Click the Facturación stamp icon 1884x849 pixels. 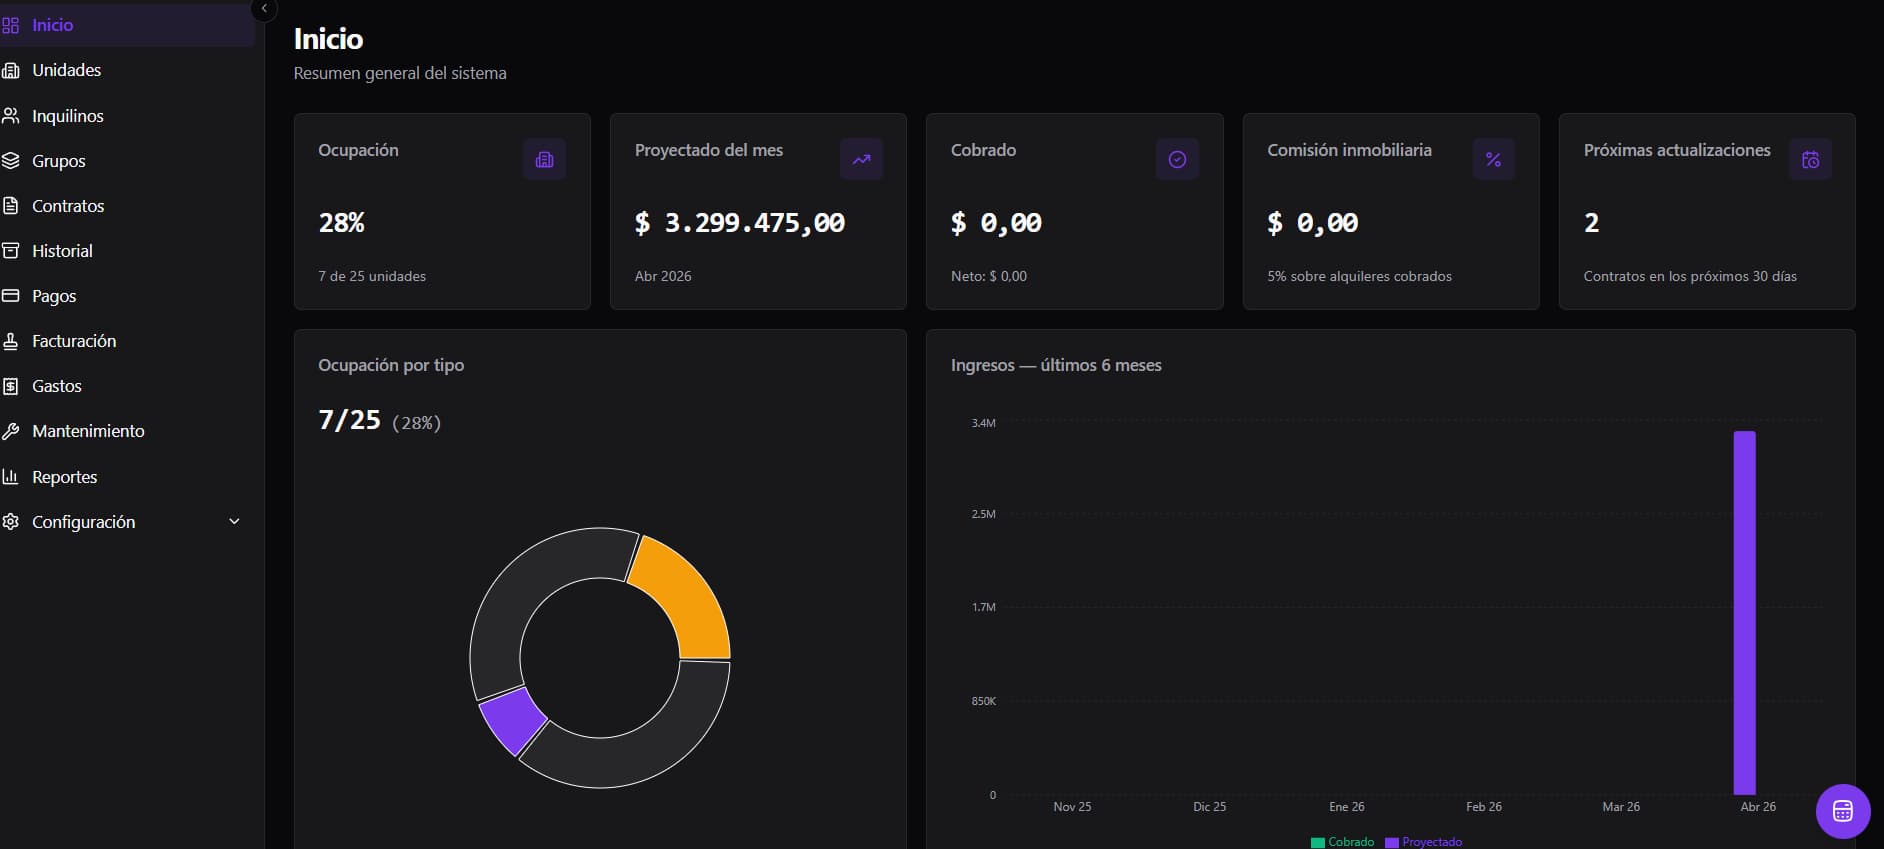click(11, 341)
